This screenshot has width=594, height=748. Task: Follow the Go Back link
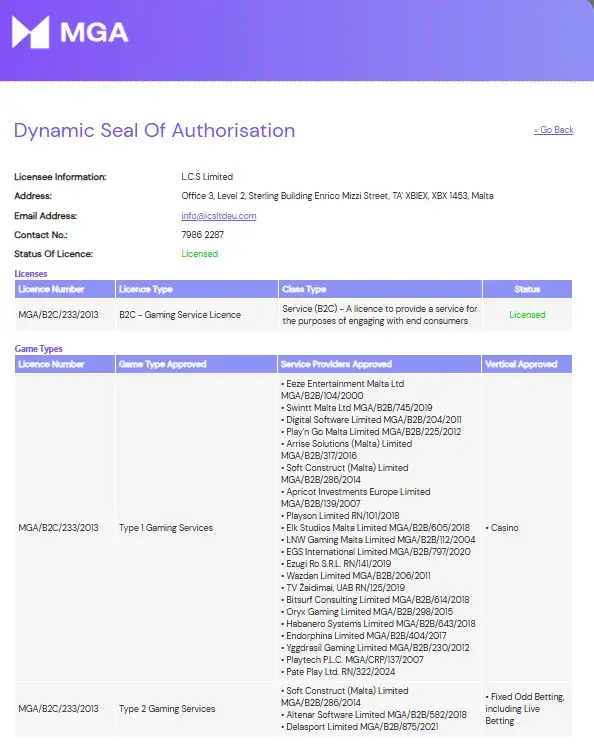click(x=553, y=130)
